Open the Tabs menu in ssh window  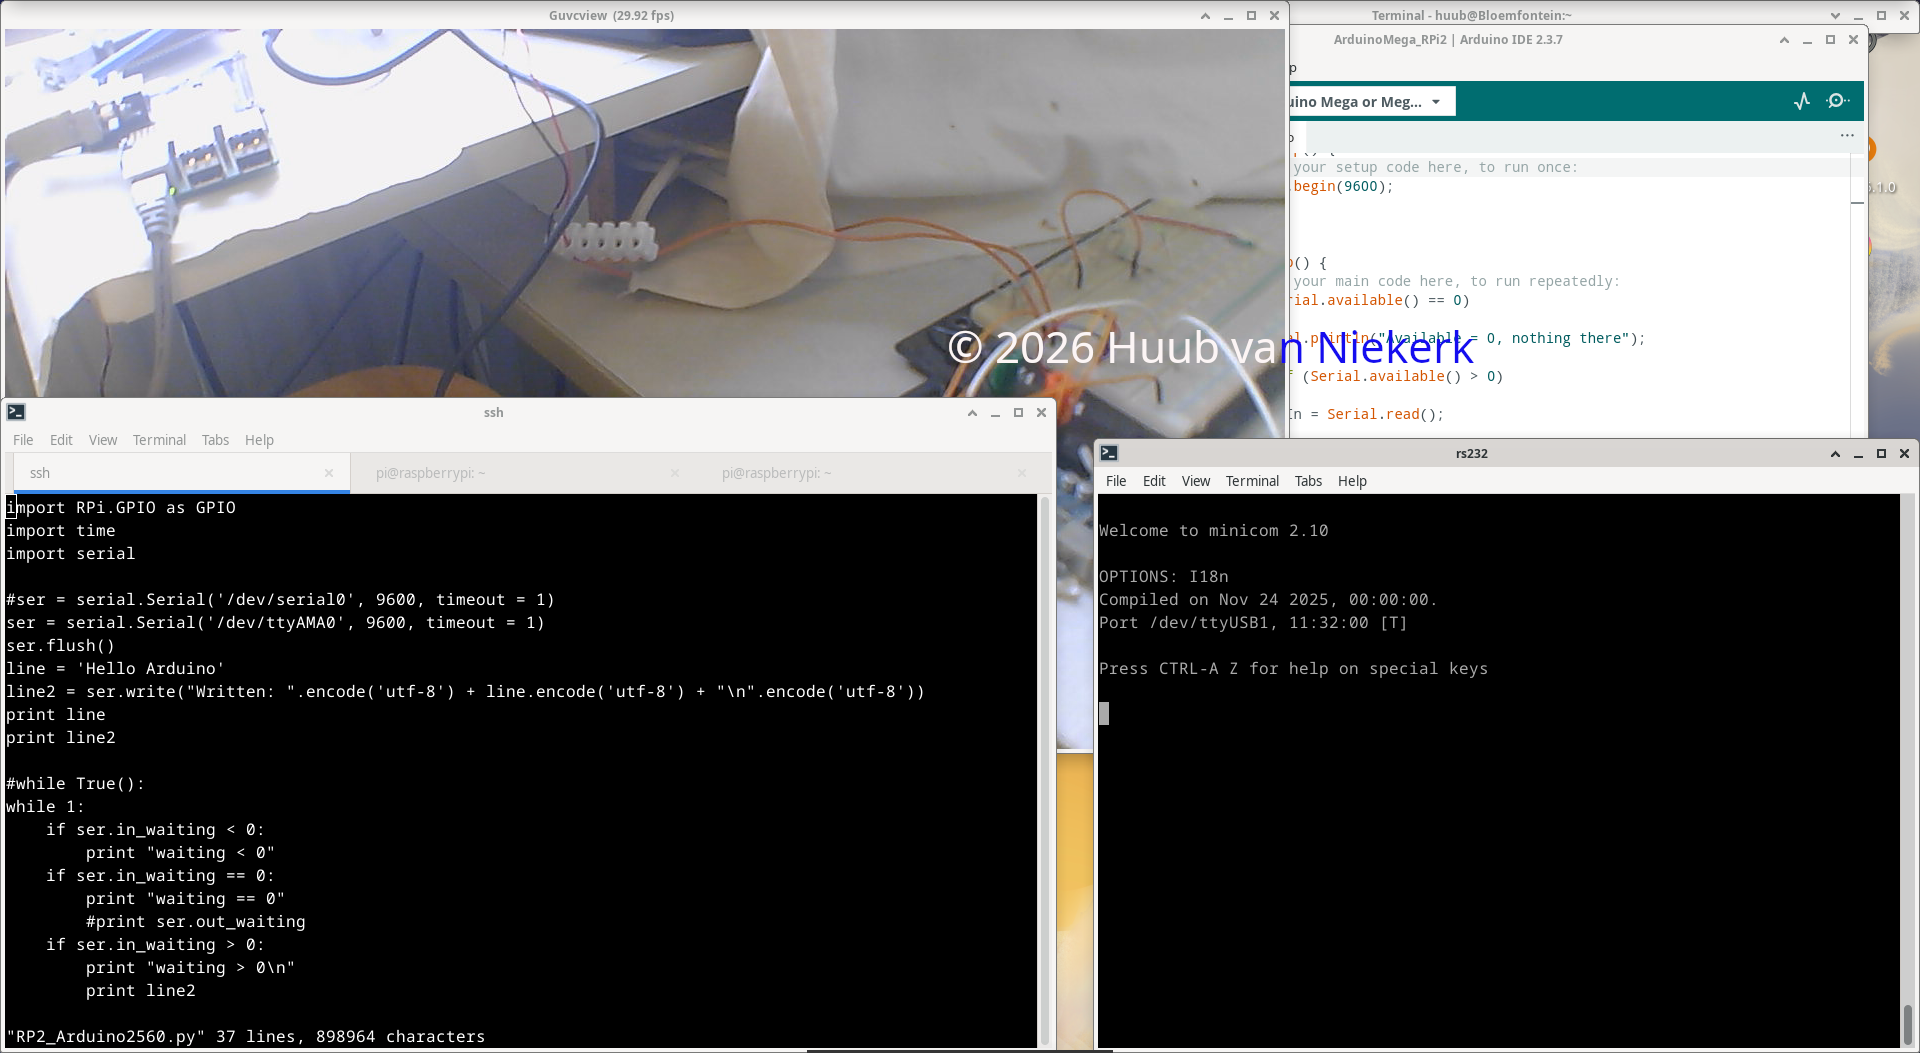[215, 440]
